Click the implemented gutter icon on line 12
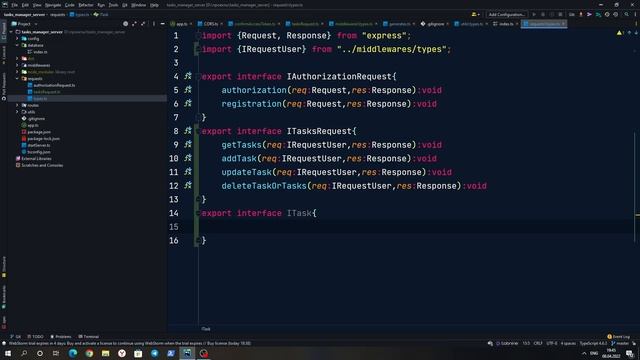Image resolution: width=640 pixels, height=360 pixels. [x=188, y=185]
